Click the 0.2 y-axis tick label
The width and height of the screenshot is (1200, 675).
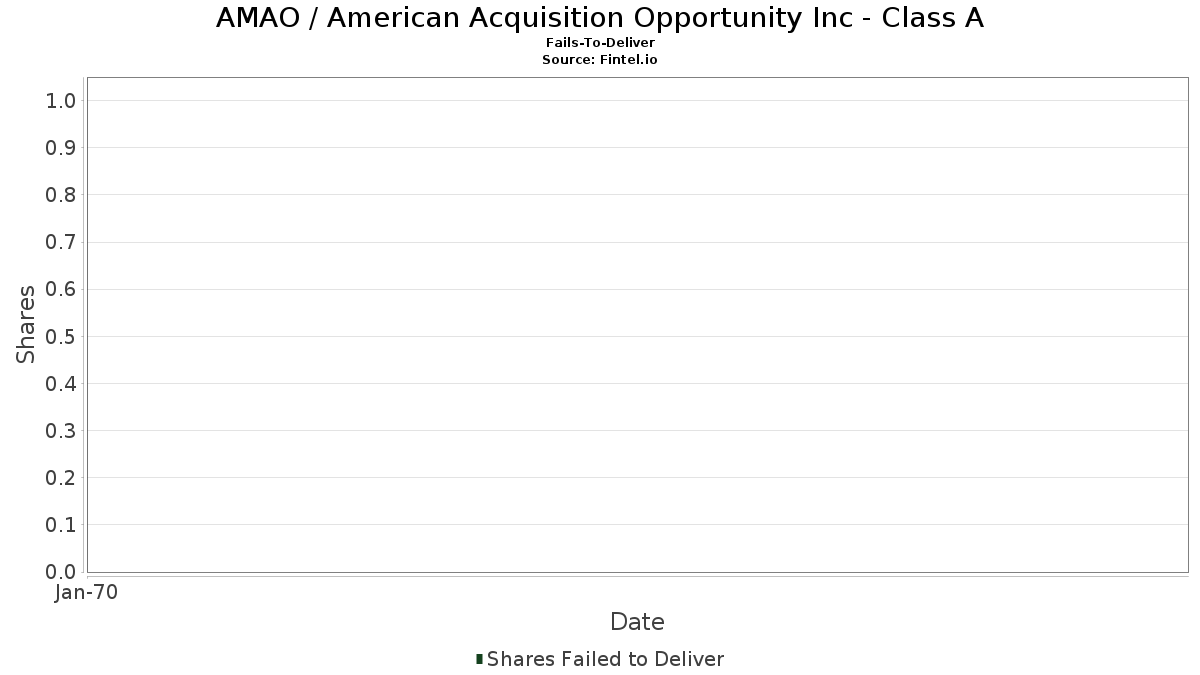[61, 478]
